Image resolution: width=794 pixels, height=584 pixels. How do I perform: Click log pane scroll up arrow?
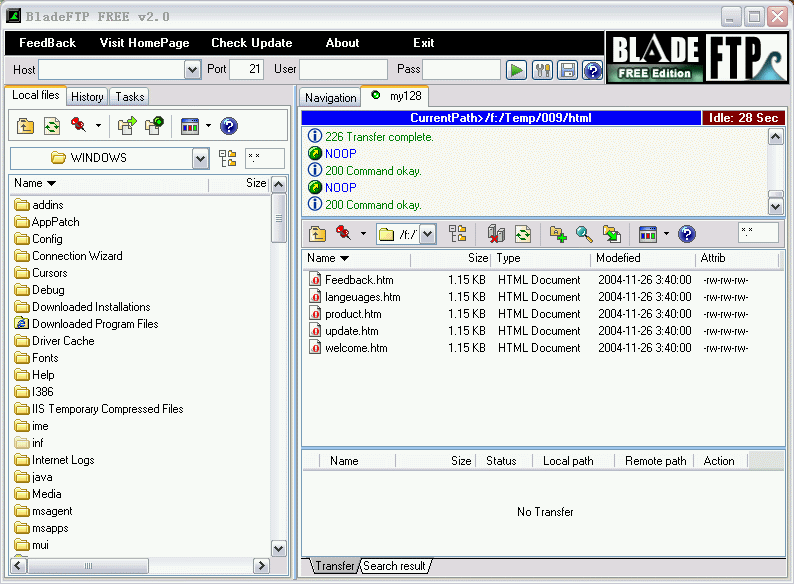coord(775,137)
